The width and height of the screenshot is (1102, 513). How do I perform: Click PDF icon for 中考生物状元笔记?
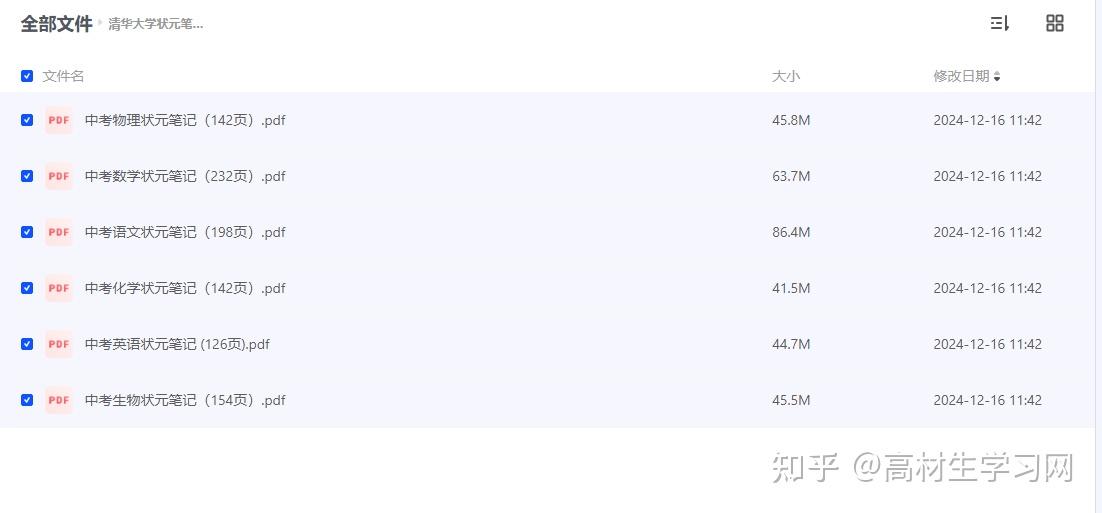click(59, 400)
